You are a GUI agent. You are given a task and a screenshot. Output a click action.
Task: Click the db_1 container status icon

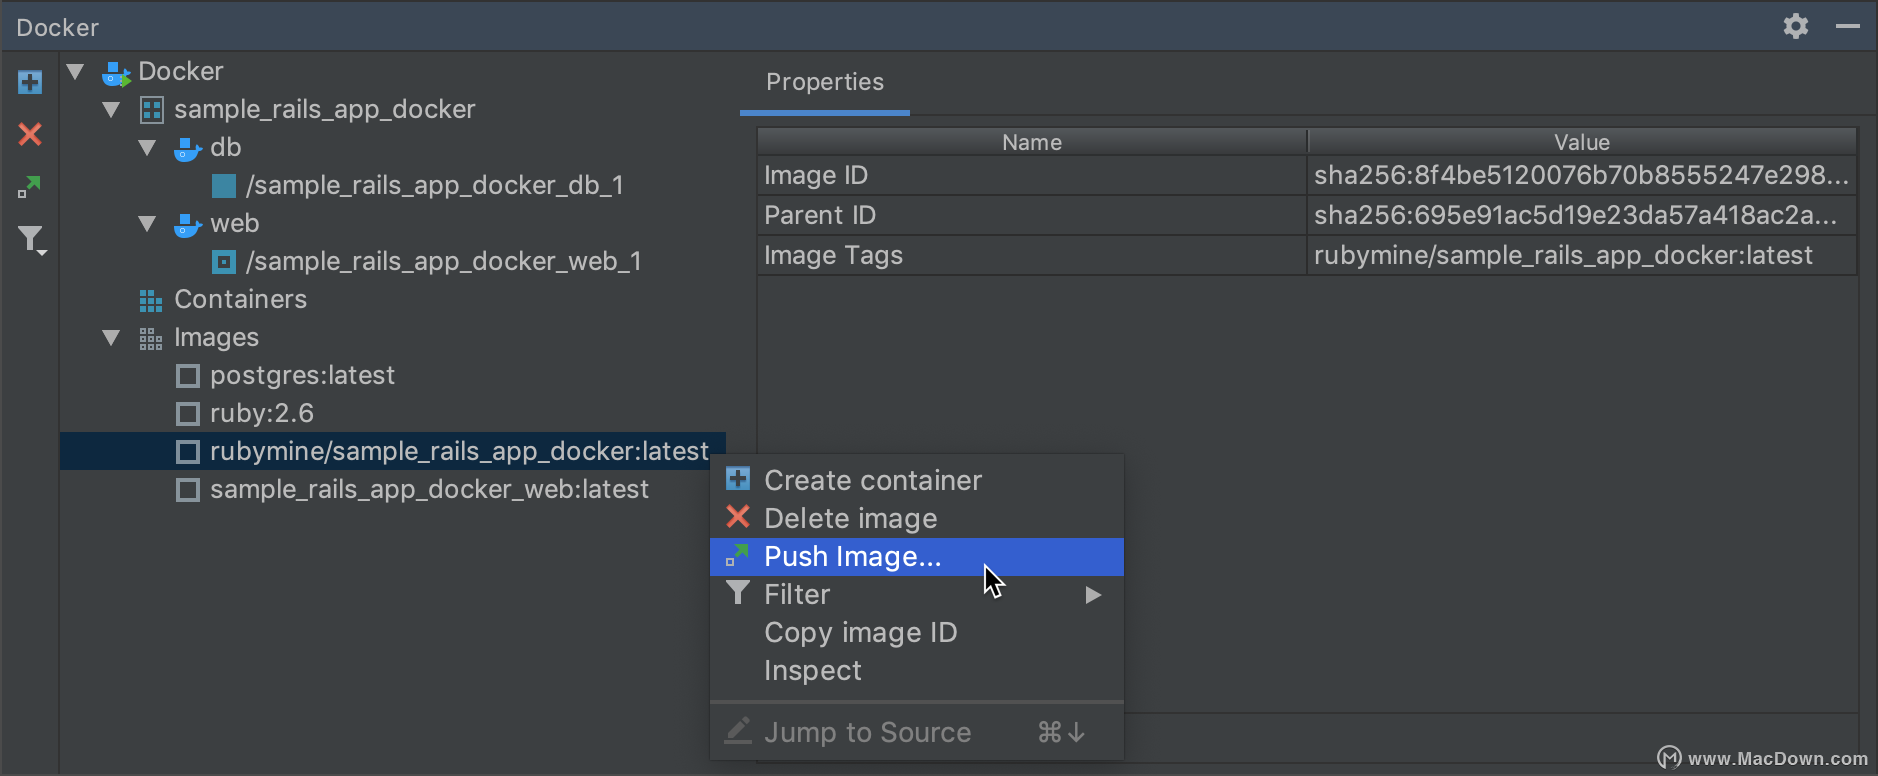[x=224, y=186]
